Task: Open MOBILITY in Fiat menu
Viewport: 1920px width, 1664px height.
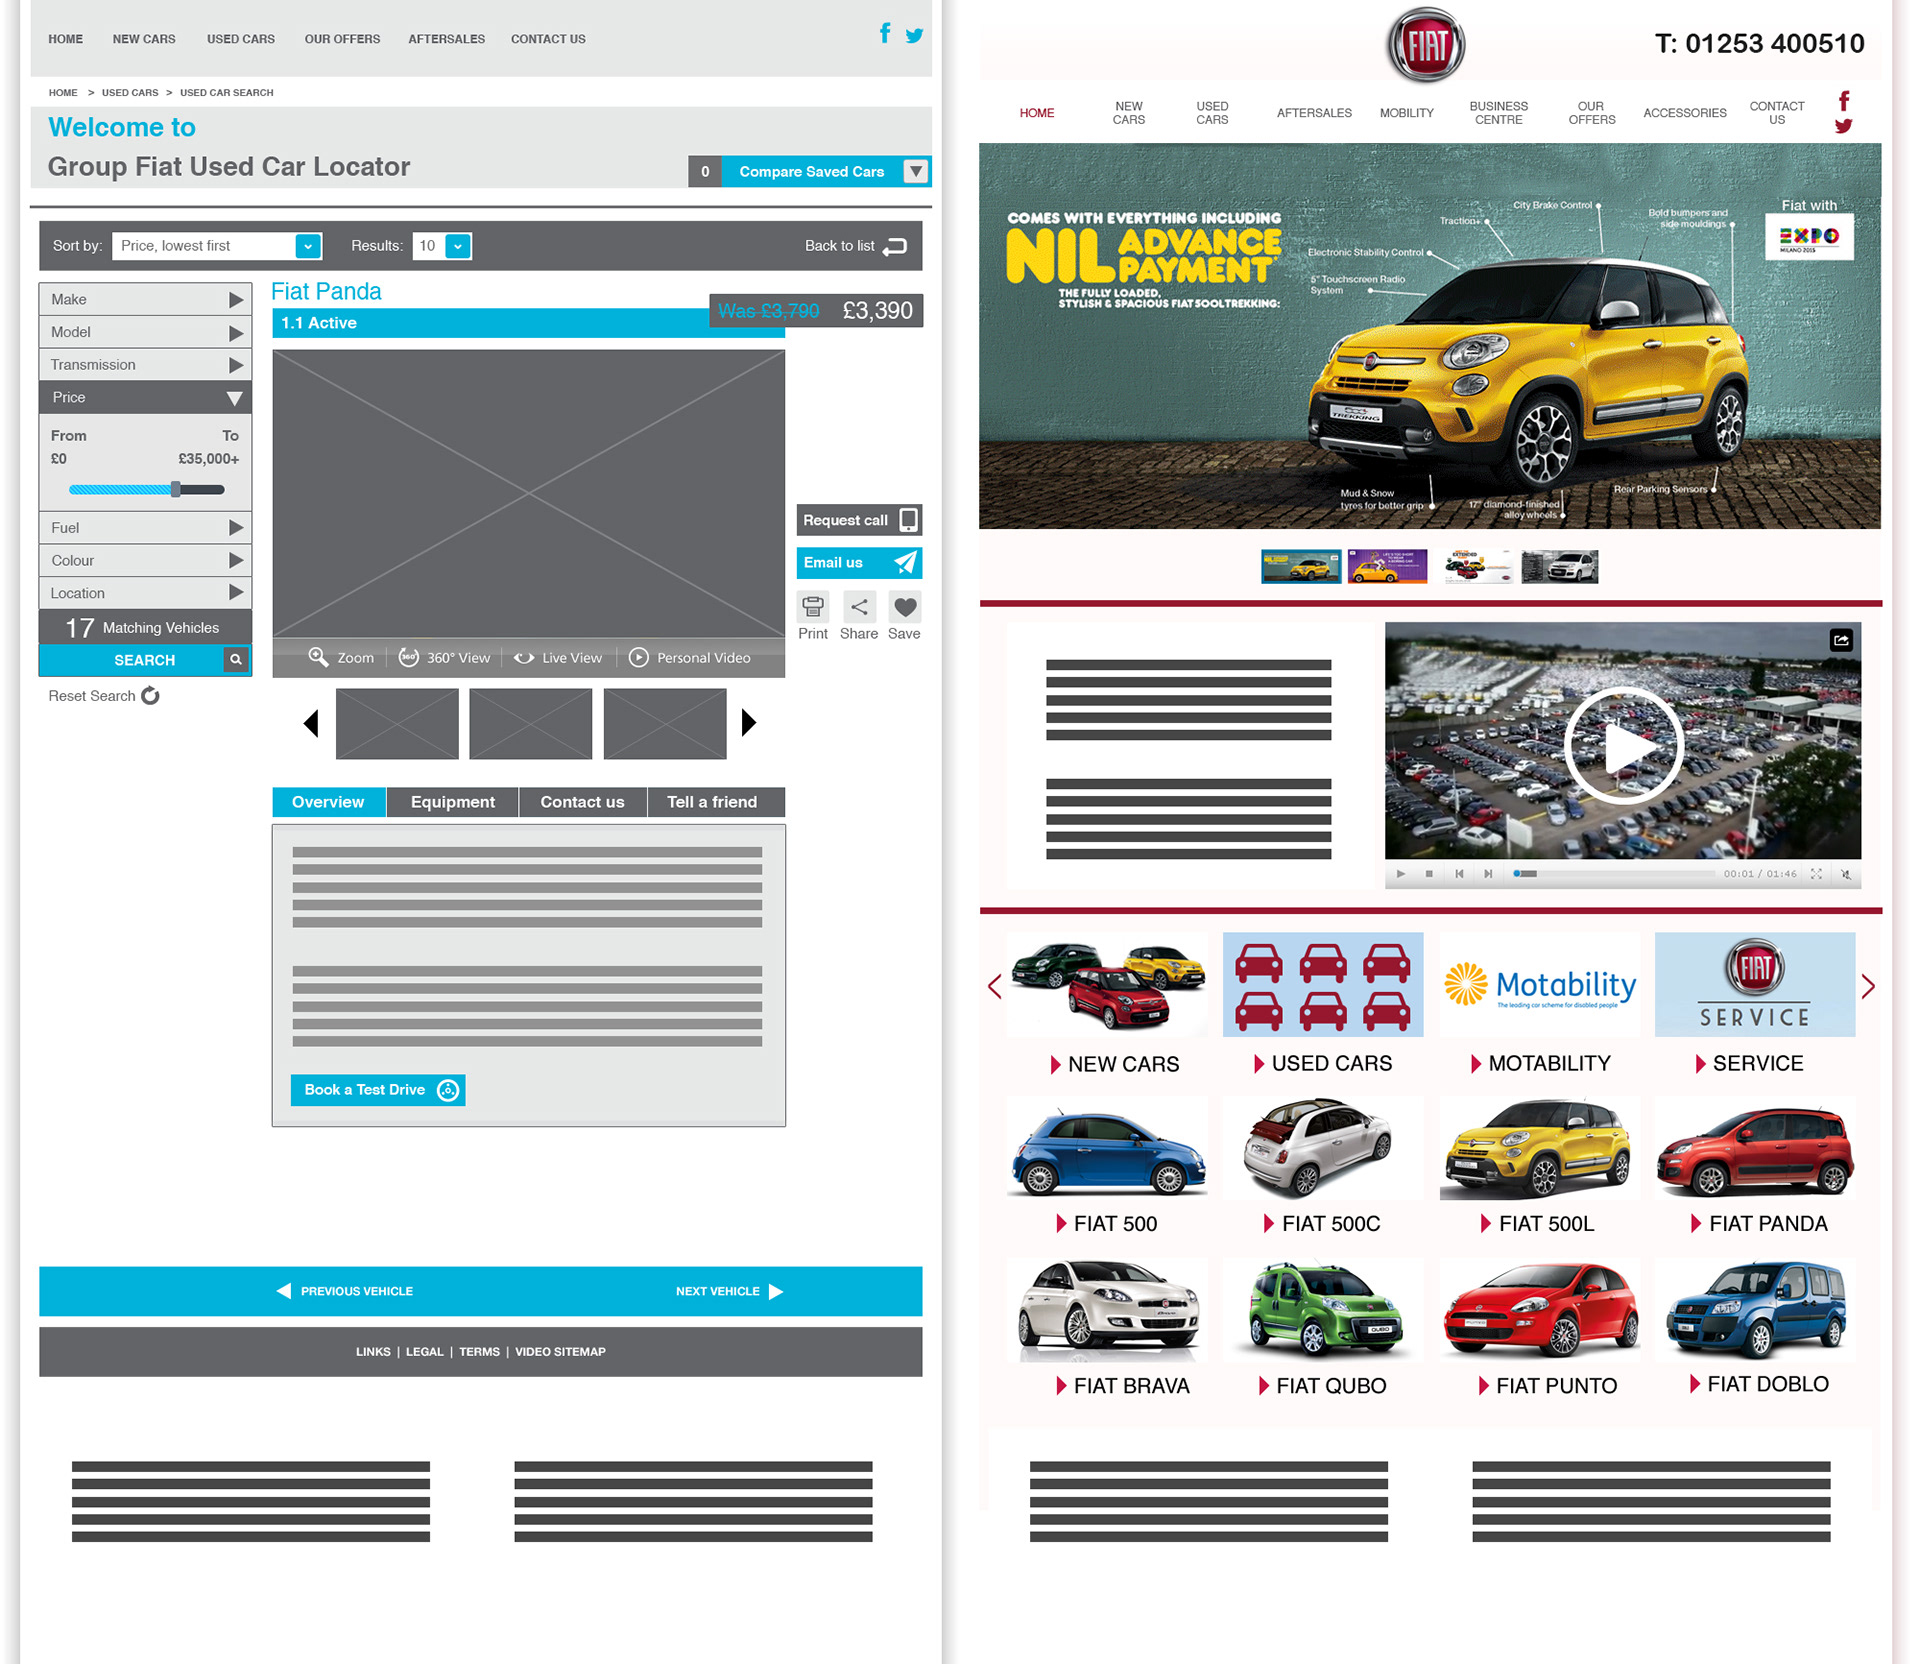Action: click(1406, 113)
